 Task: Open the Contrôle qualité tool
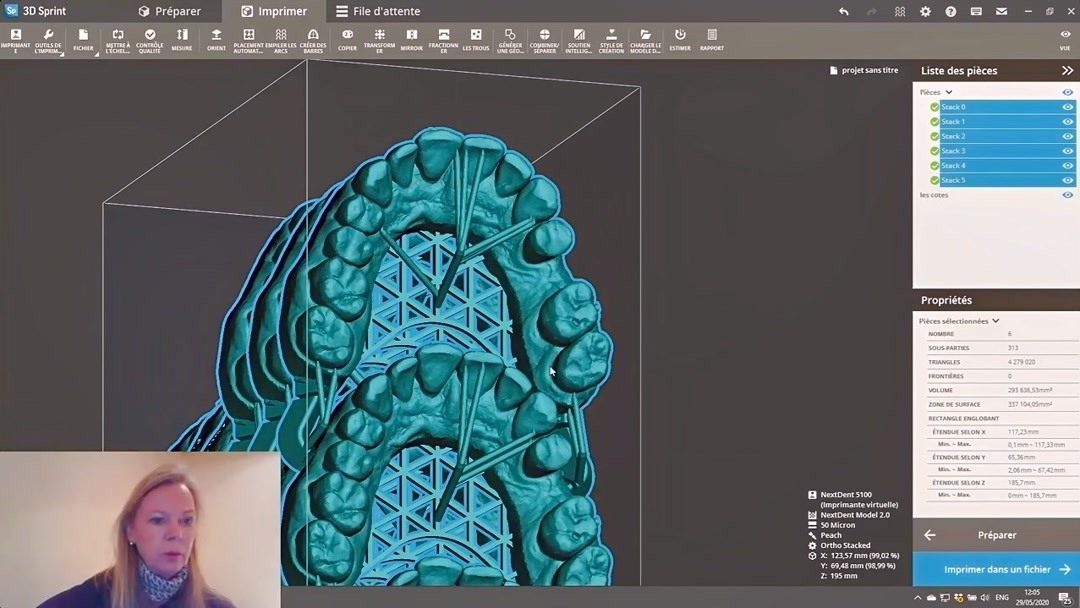(x=150, y=40)
